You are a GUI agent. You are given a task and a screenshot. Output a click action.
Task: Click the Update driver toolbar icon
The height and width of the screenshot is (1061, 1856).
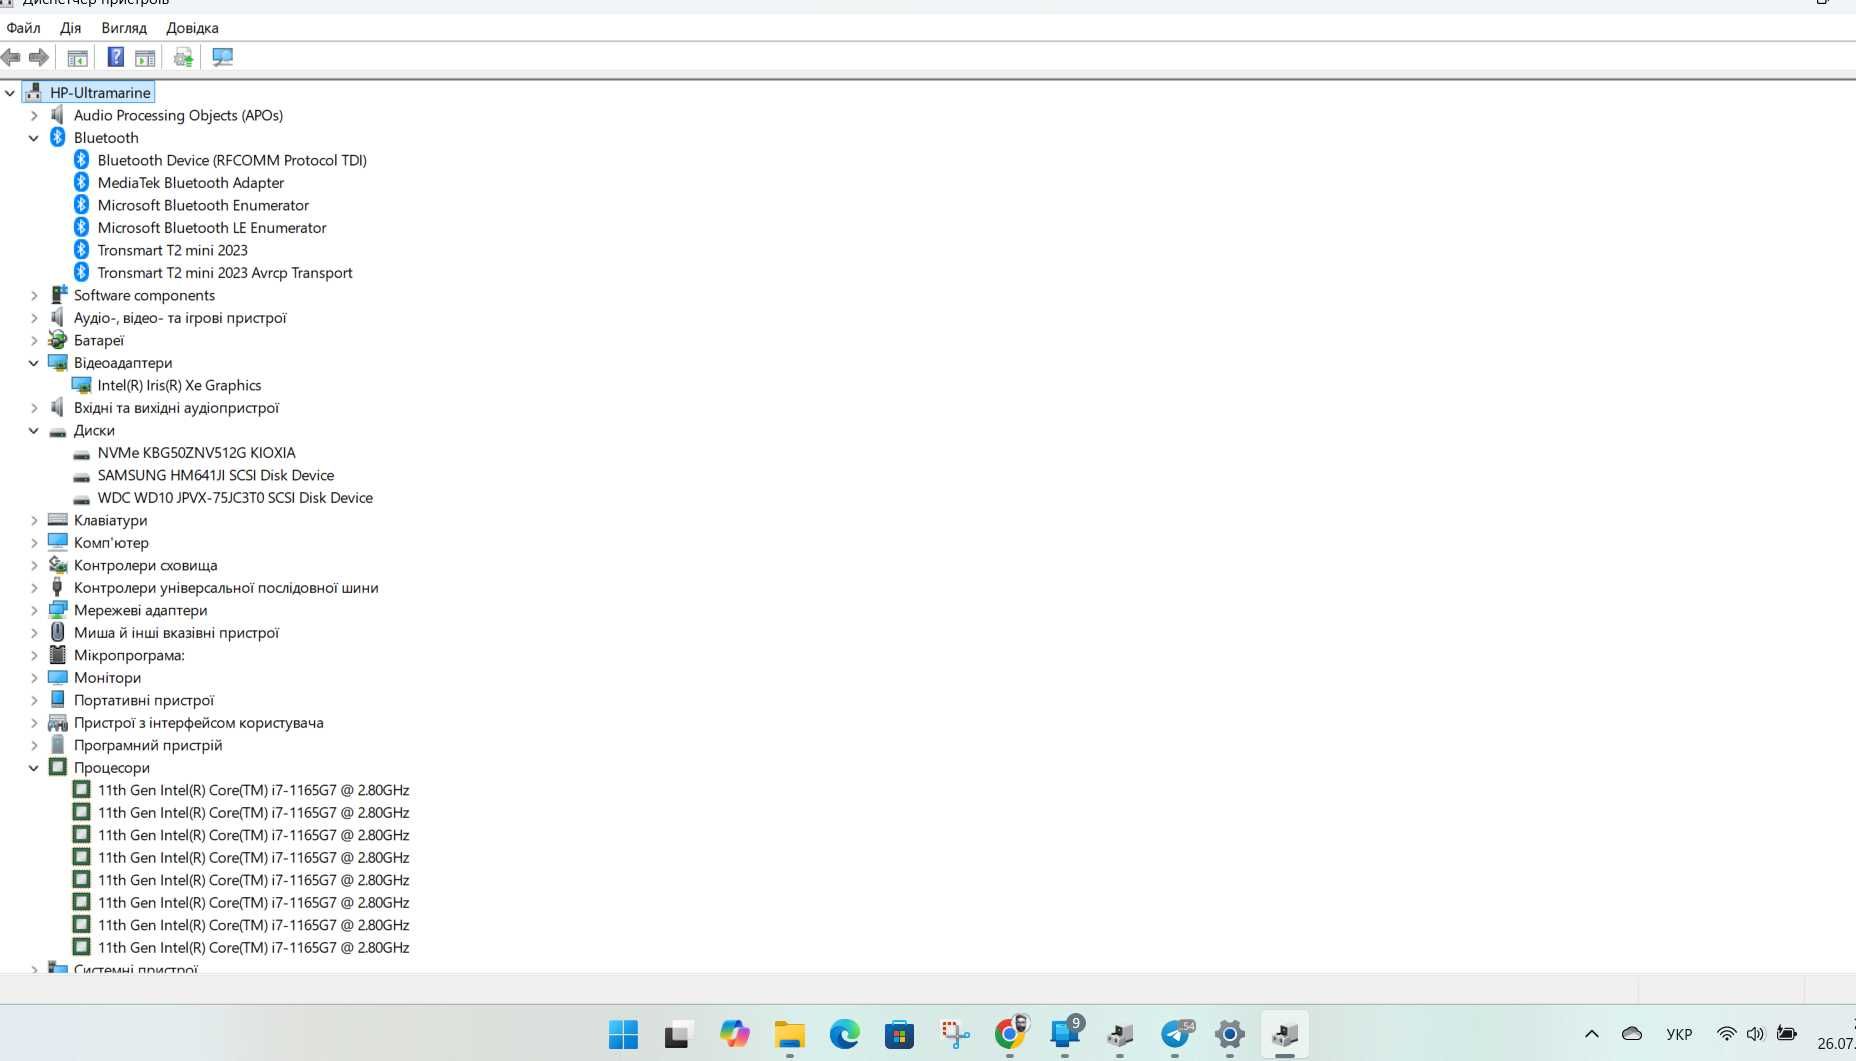[183, 58]
